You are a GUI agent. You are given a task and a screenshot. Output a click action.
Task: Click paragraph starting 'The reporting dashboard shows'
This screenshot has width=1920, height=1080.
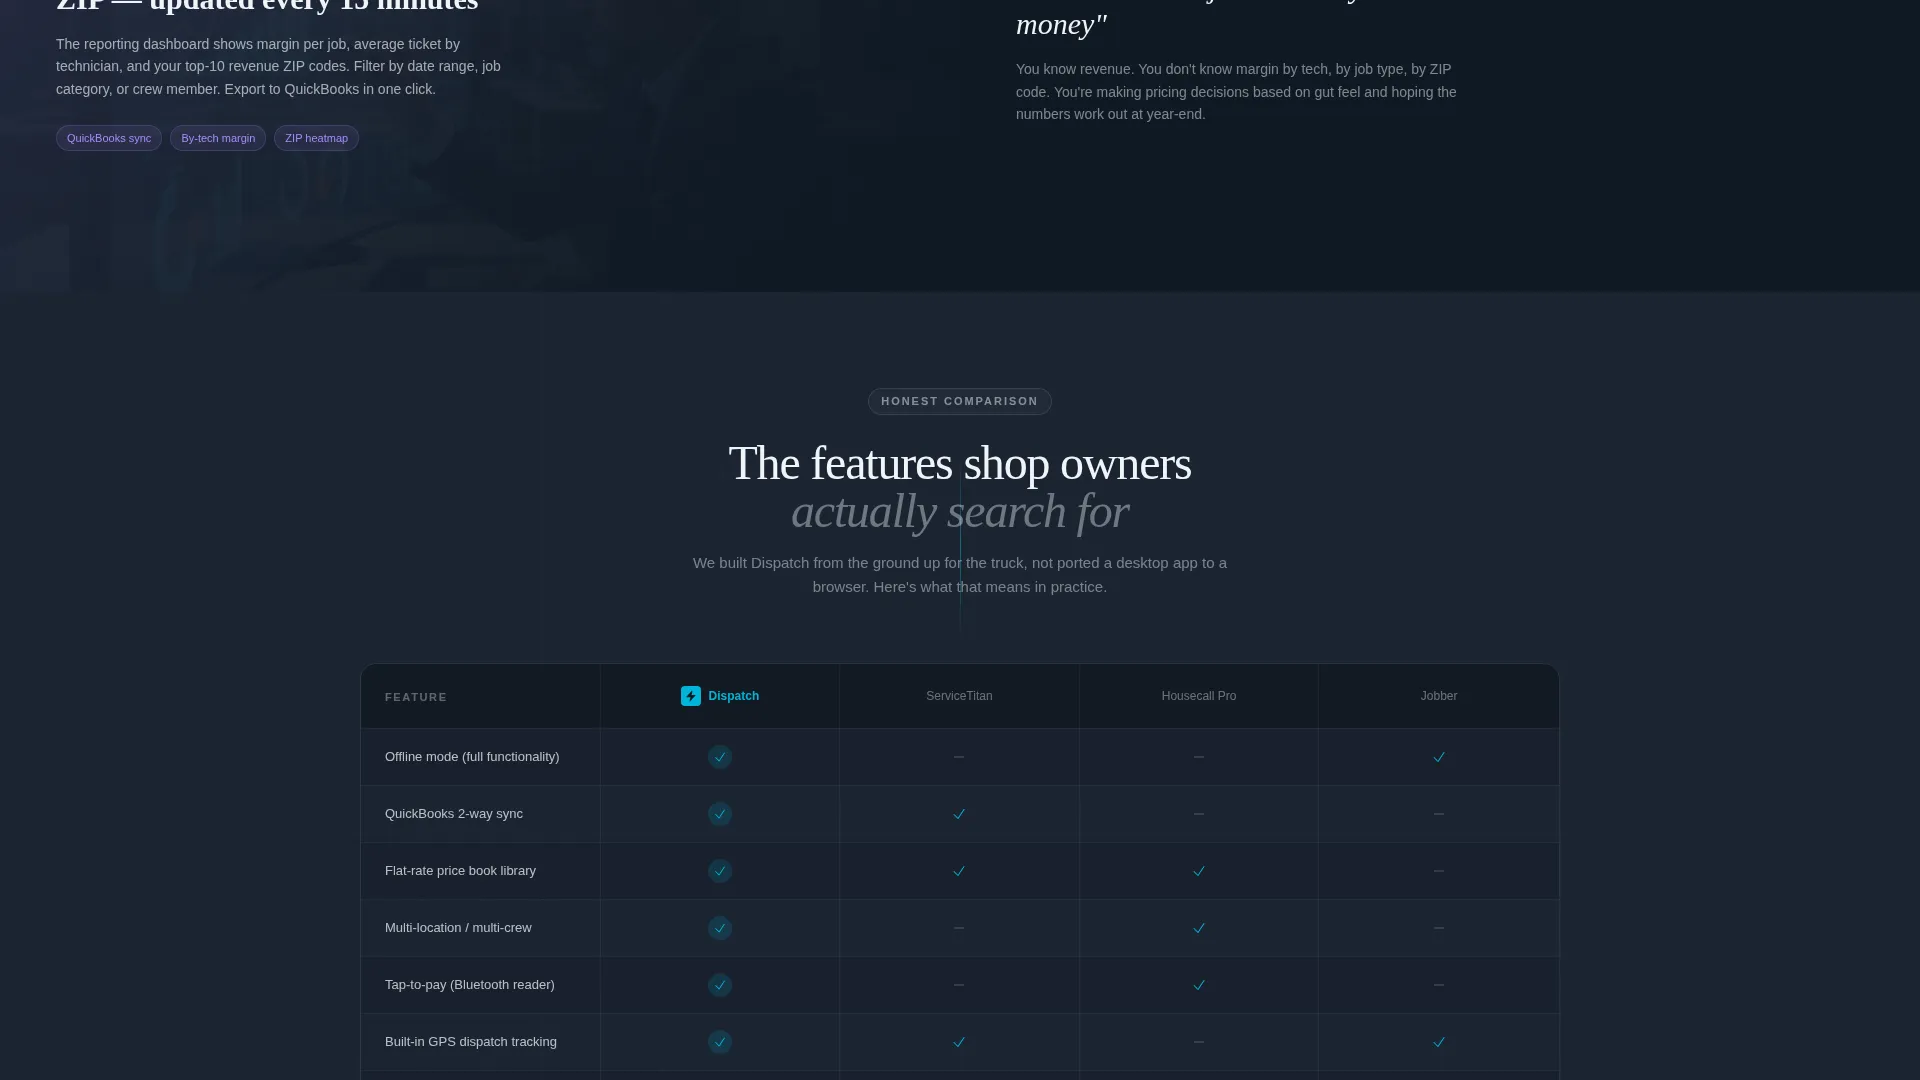279,67
